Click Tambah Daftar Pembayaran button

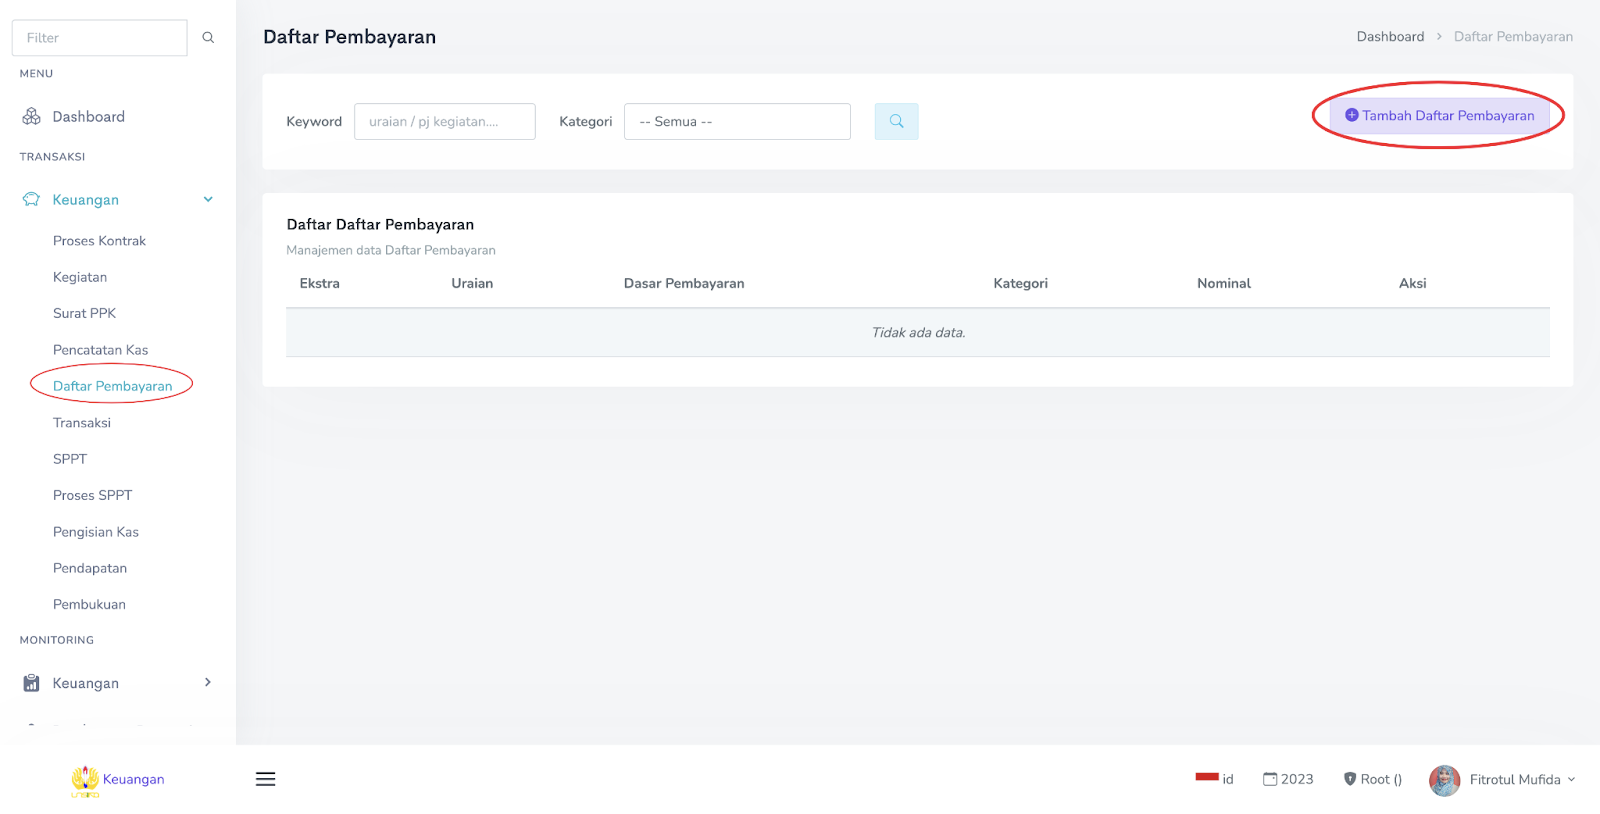[1439, 116]
